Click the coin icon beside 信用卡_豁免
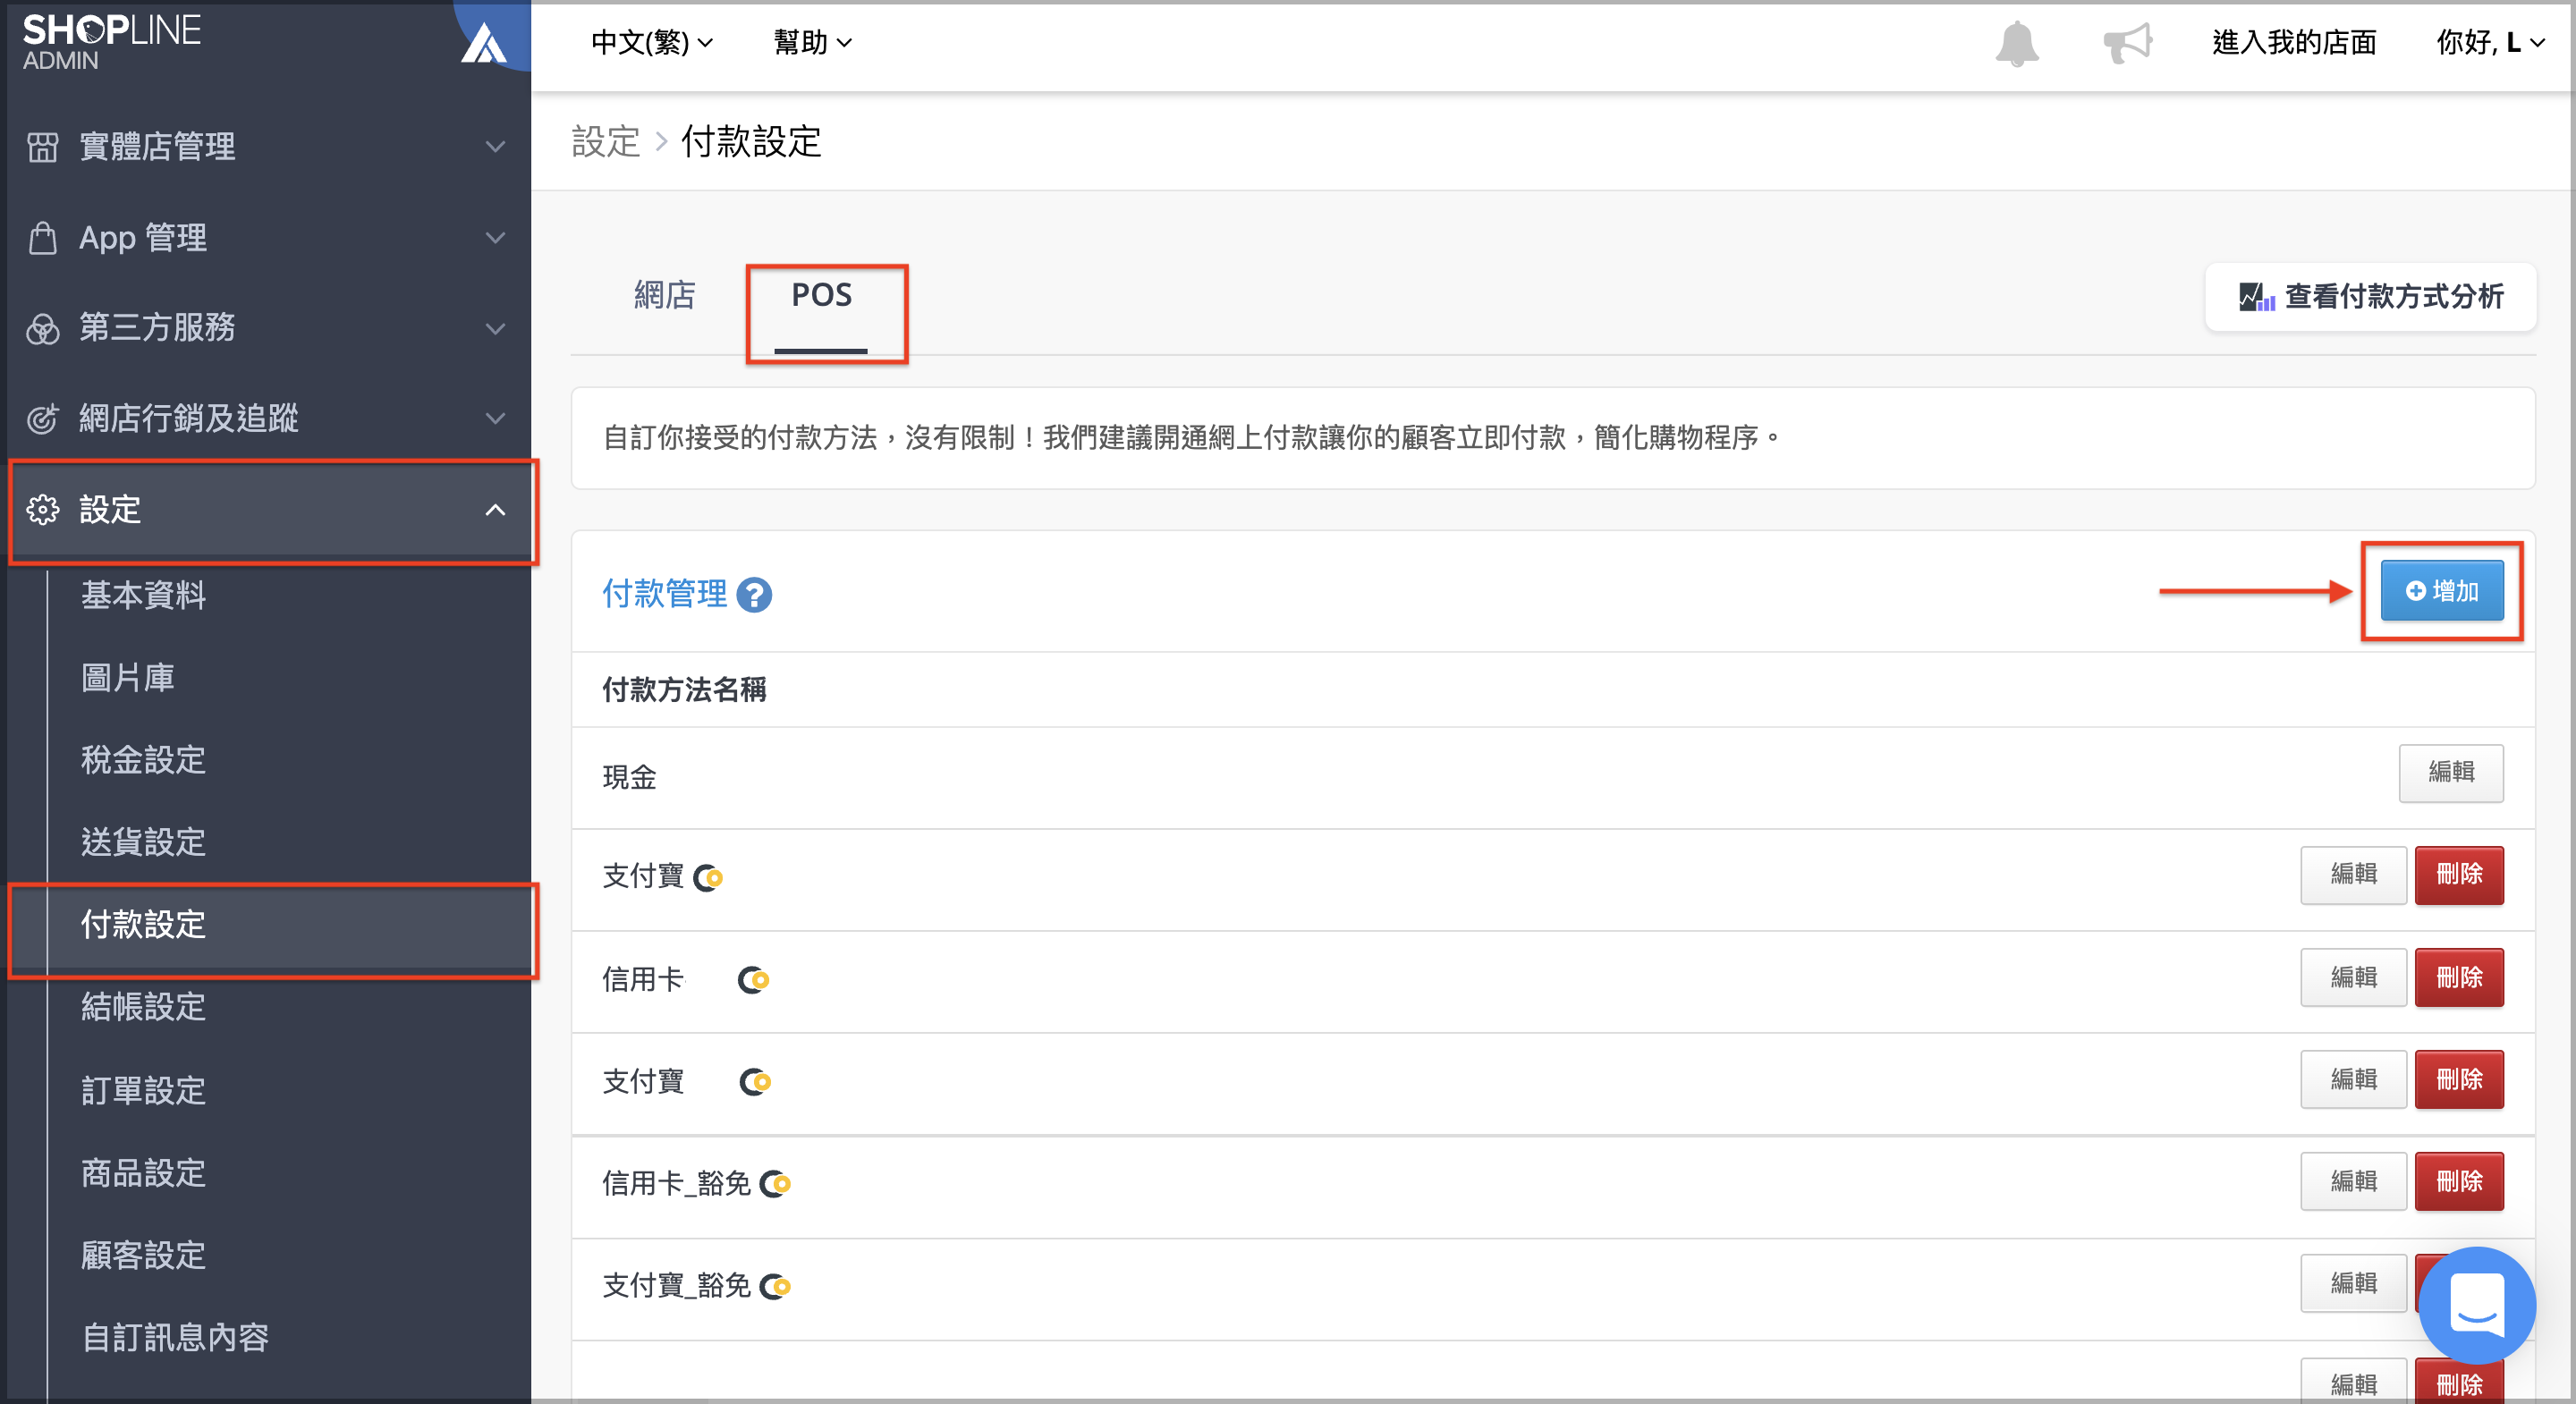2576x1404 pixels. coord(775,1184)
